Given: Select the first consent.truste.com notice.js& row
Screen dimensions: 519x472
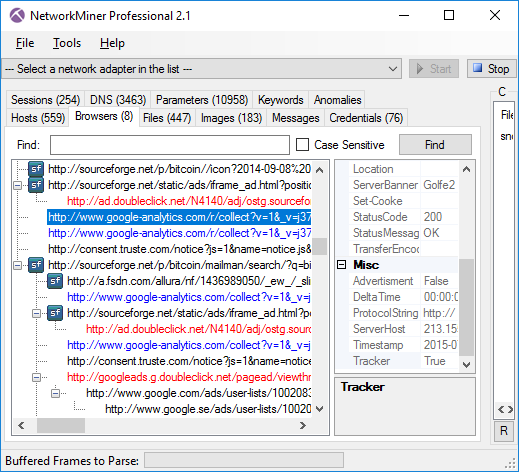Looking at the screenshot, I should (x=180, y=249).
